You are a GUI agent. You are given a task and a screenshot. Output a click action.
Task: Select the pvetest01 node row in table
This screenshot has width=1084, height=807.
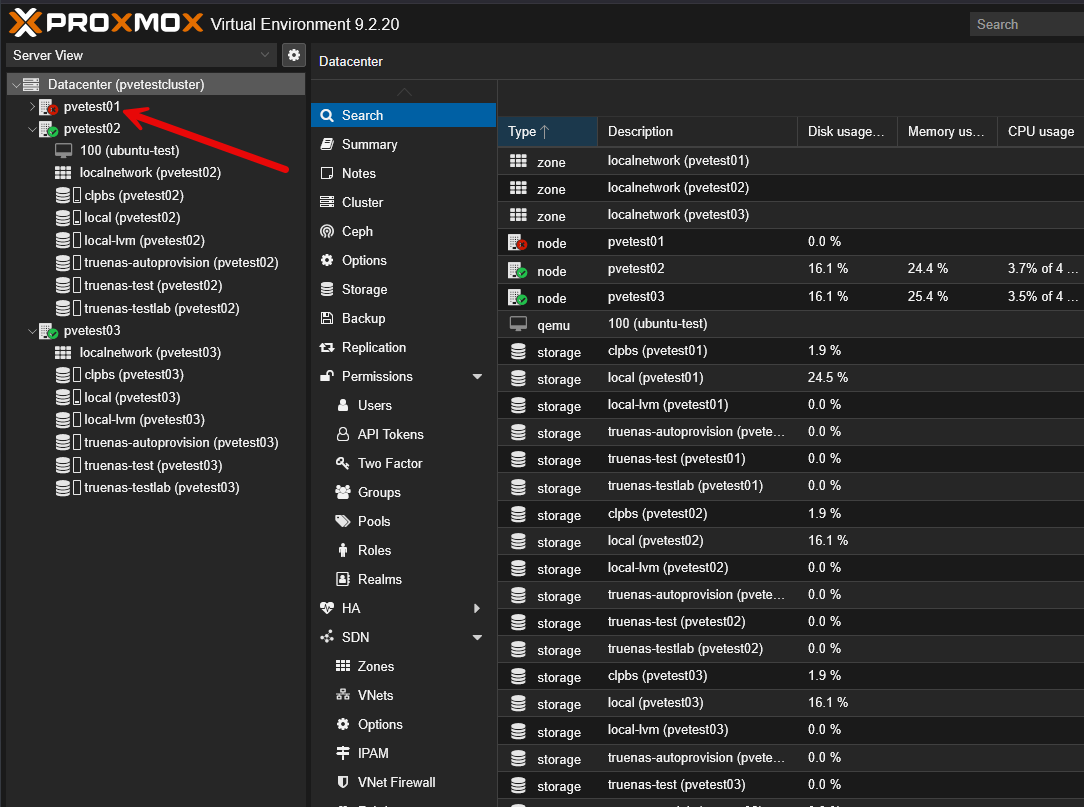click(791, 242)
